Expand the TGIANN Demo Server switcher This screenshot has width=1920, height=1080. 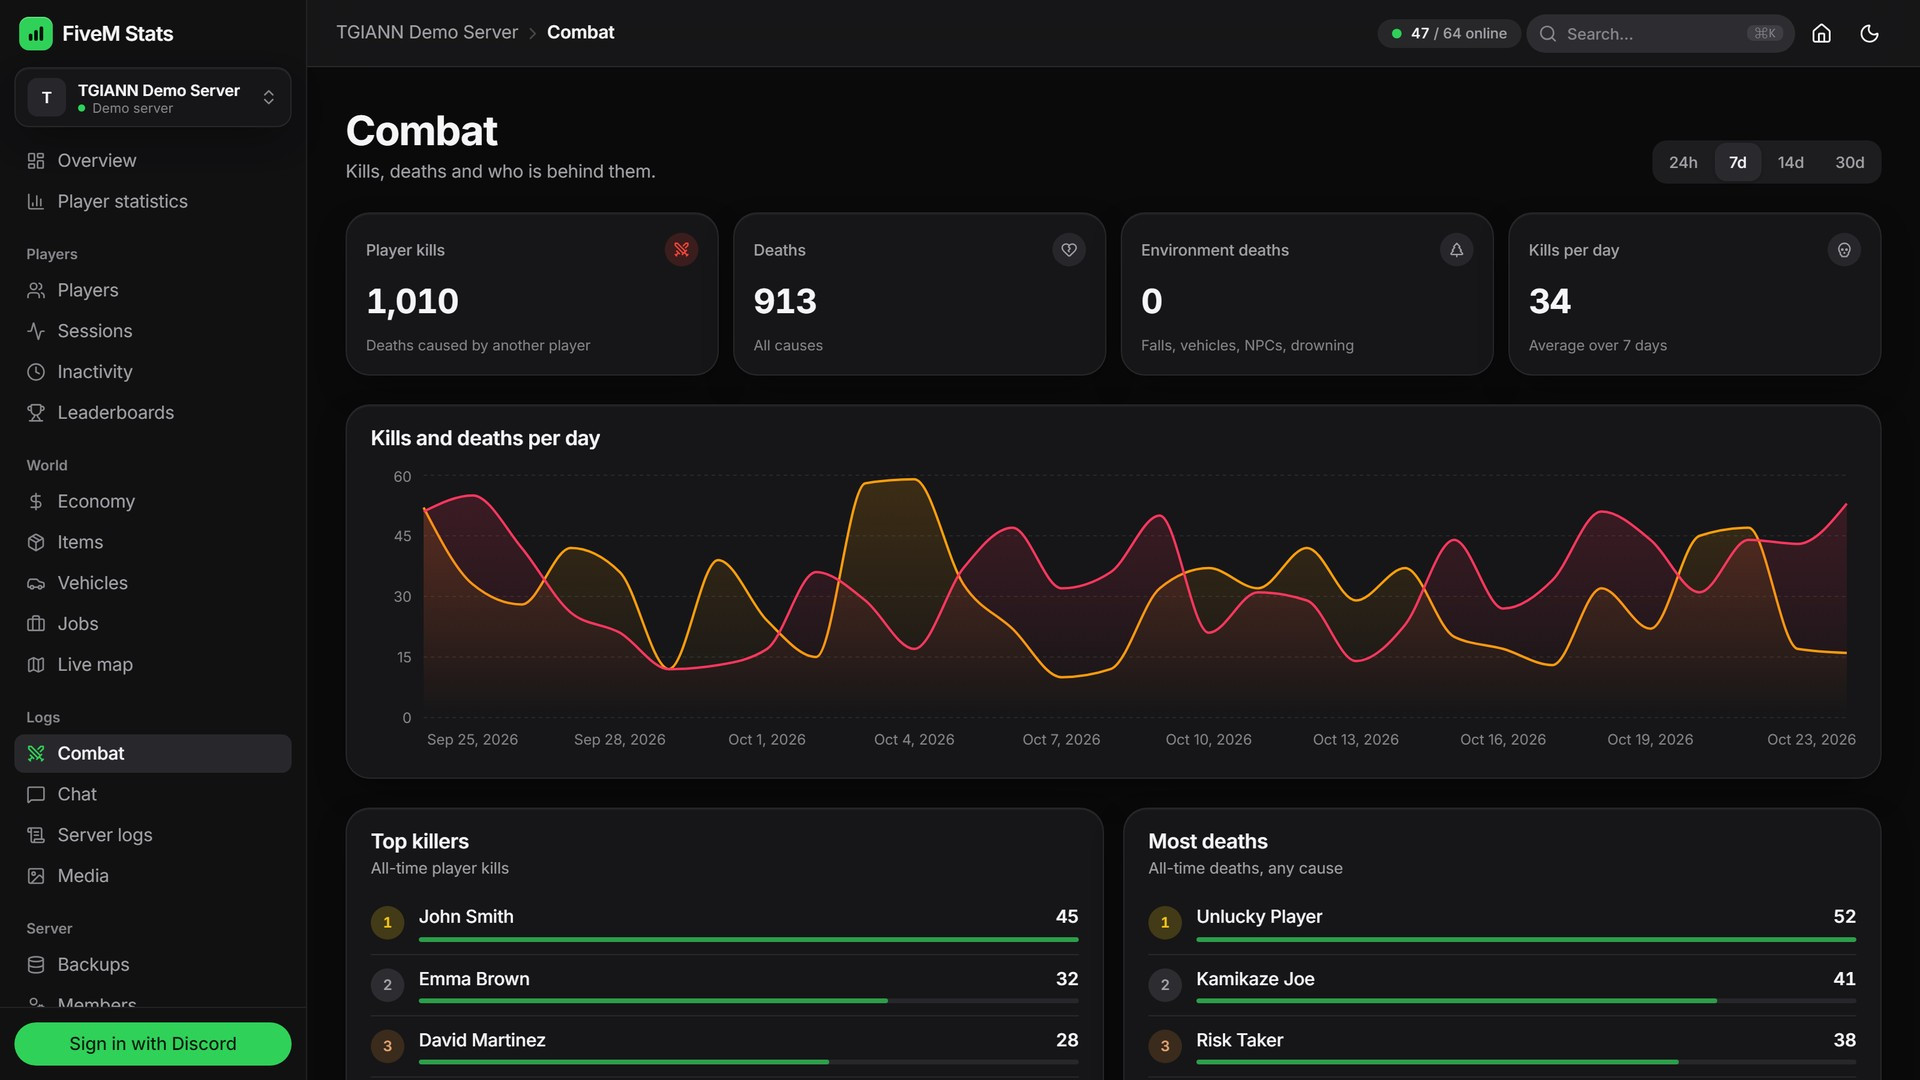point(153,97)
